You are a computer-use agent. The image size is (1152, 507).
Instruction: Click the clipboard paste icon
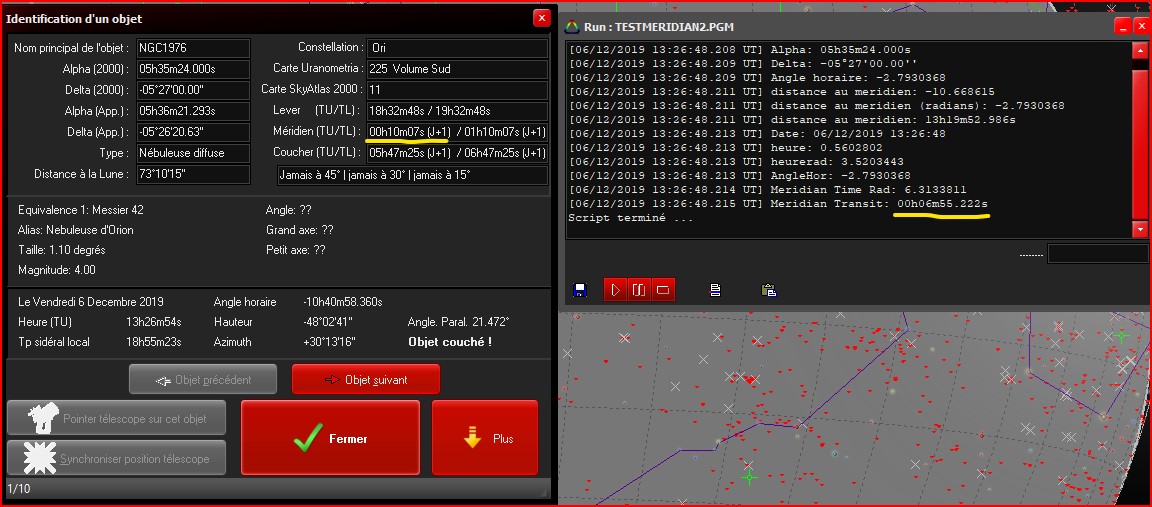click(x=768, y=290)
